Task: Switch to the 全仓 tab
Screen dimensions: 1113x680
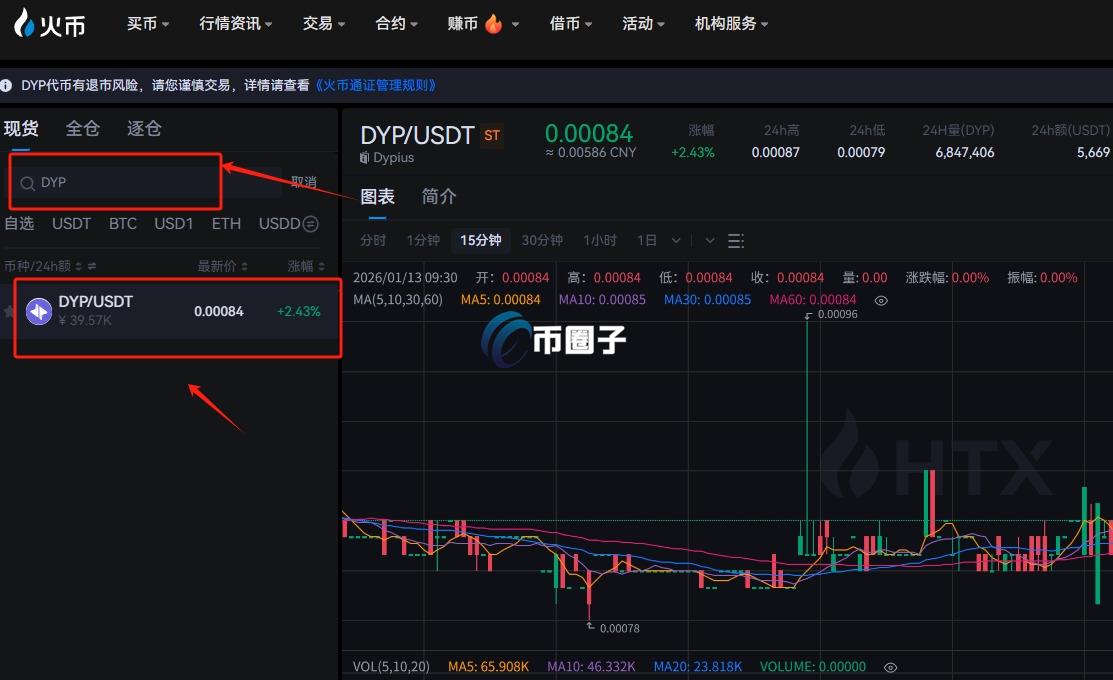Action: [x=85, y=128]
